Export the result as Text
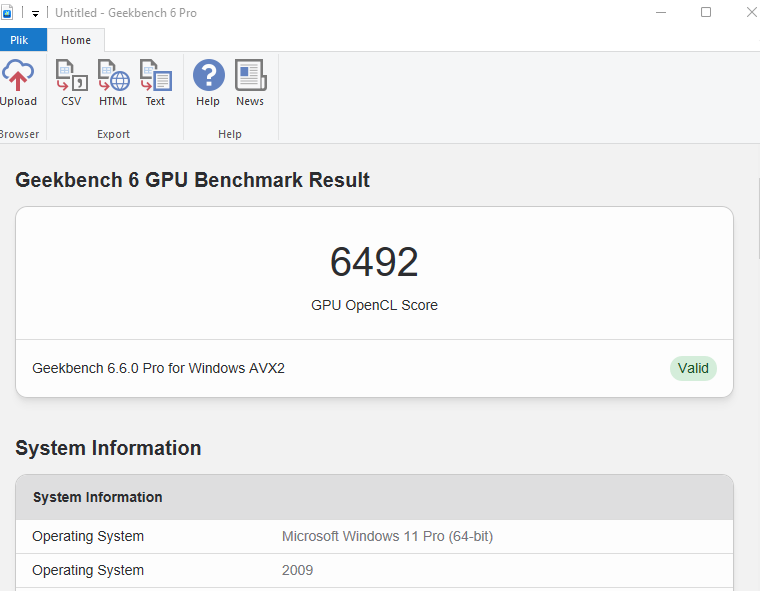 [155, 83]
